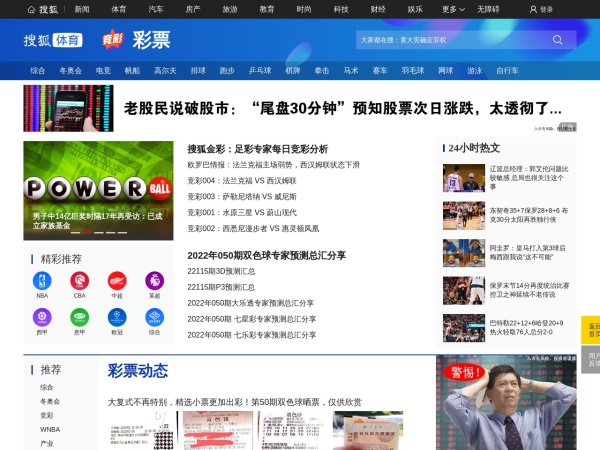Click the search magnifier icon
The width and height of the screenshot is (600, 450).
point(558,40)
